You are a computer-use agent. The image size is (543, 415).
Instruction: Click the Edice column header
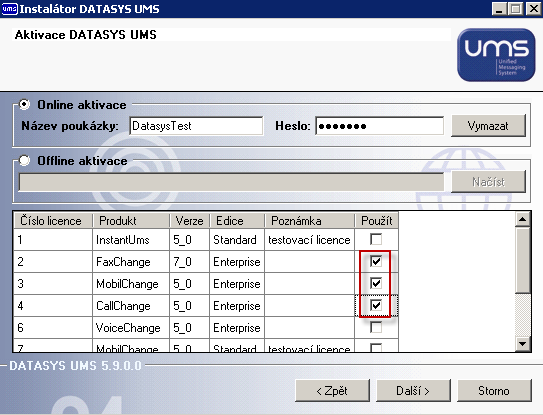coord(237,221)
